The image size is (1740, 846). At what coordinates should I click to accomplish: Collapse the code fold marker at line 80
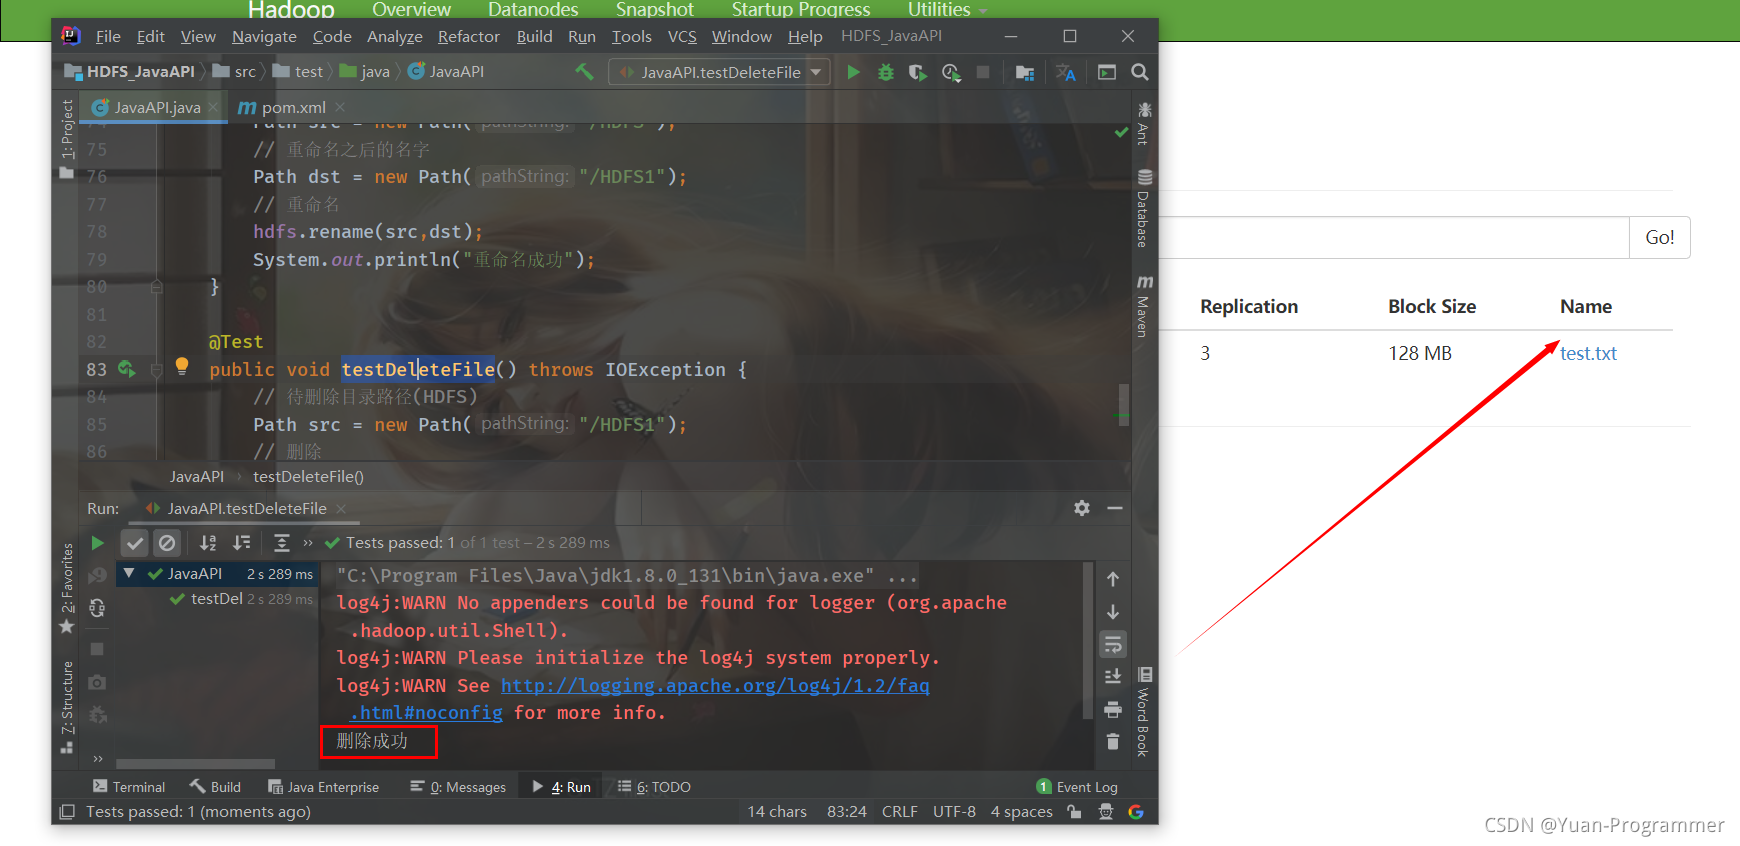click(x=157, y=287)
